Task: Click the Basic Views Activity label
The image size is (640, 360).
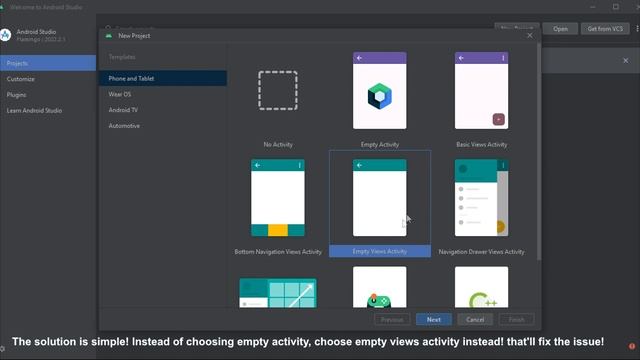Action: pyautogui.click(x=482, y=144)
